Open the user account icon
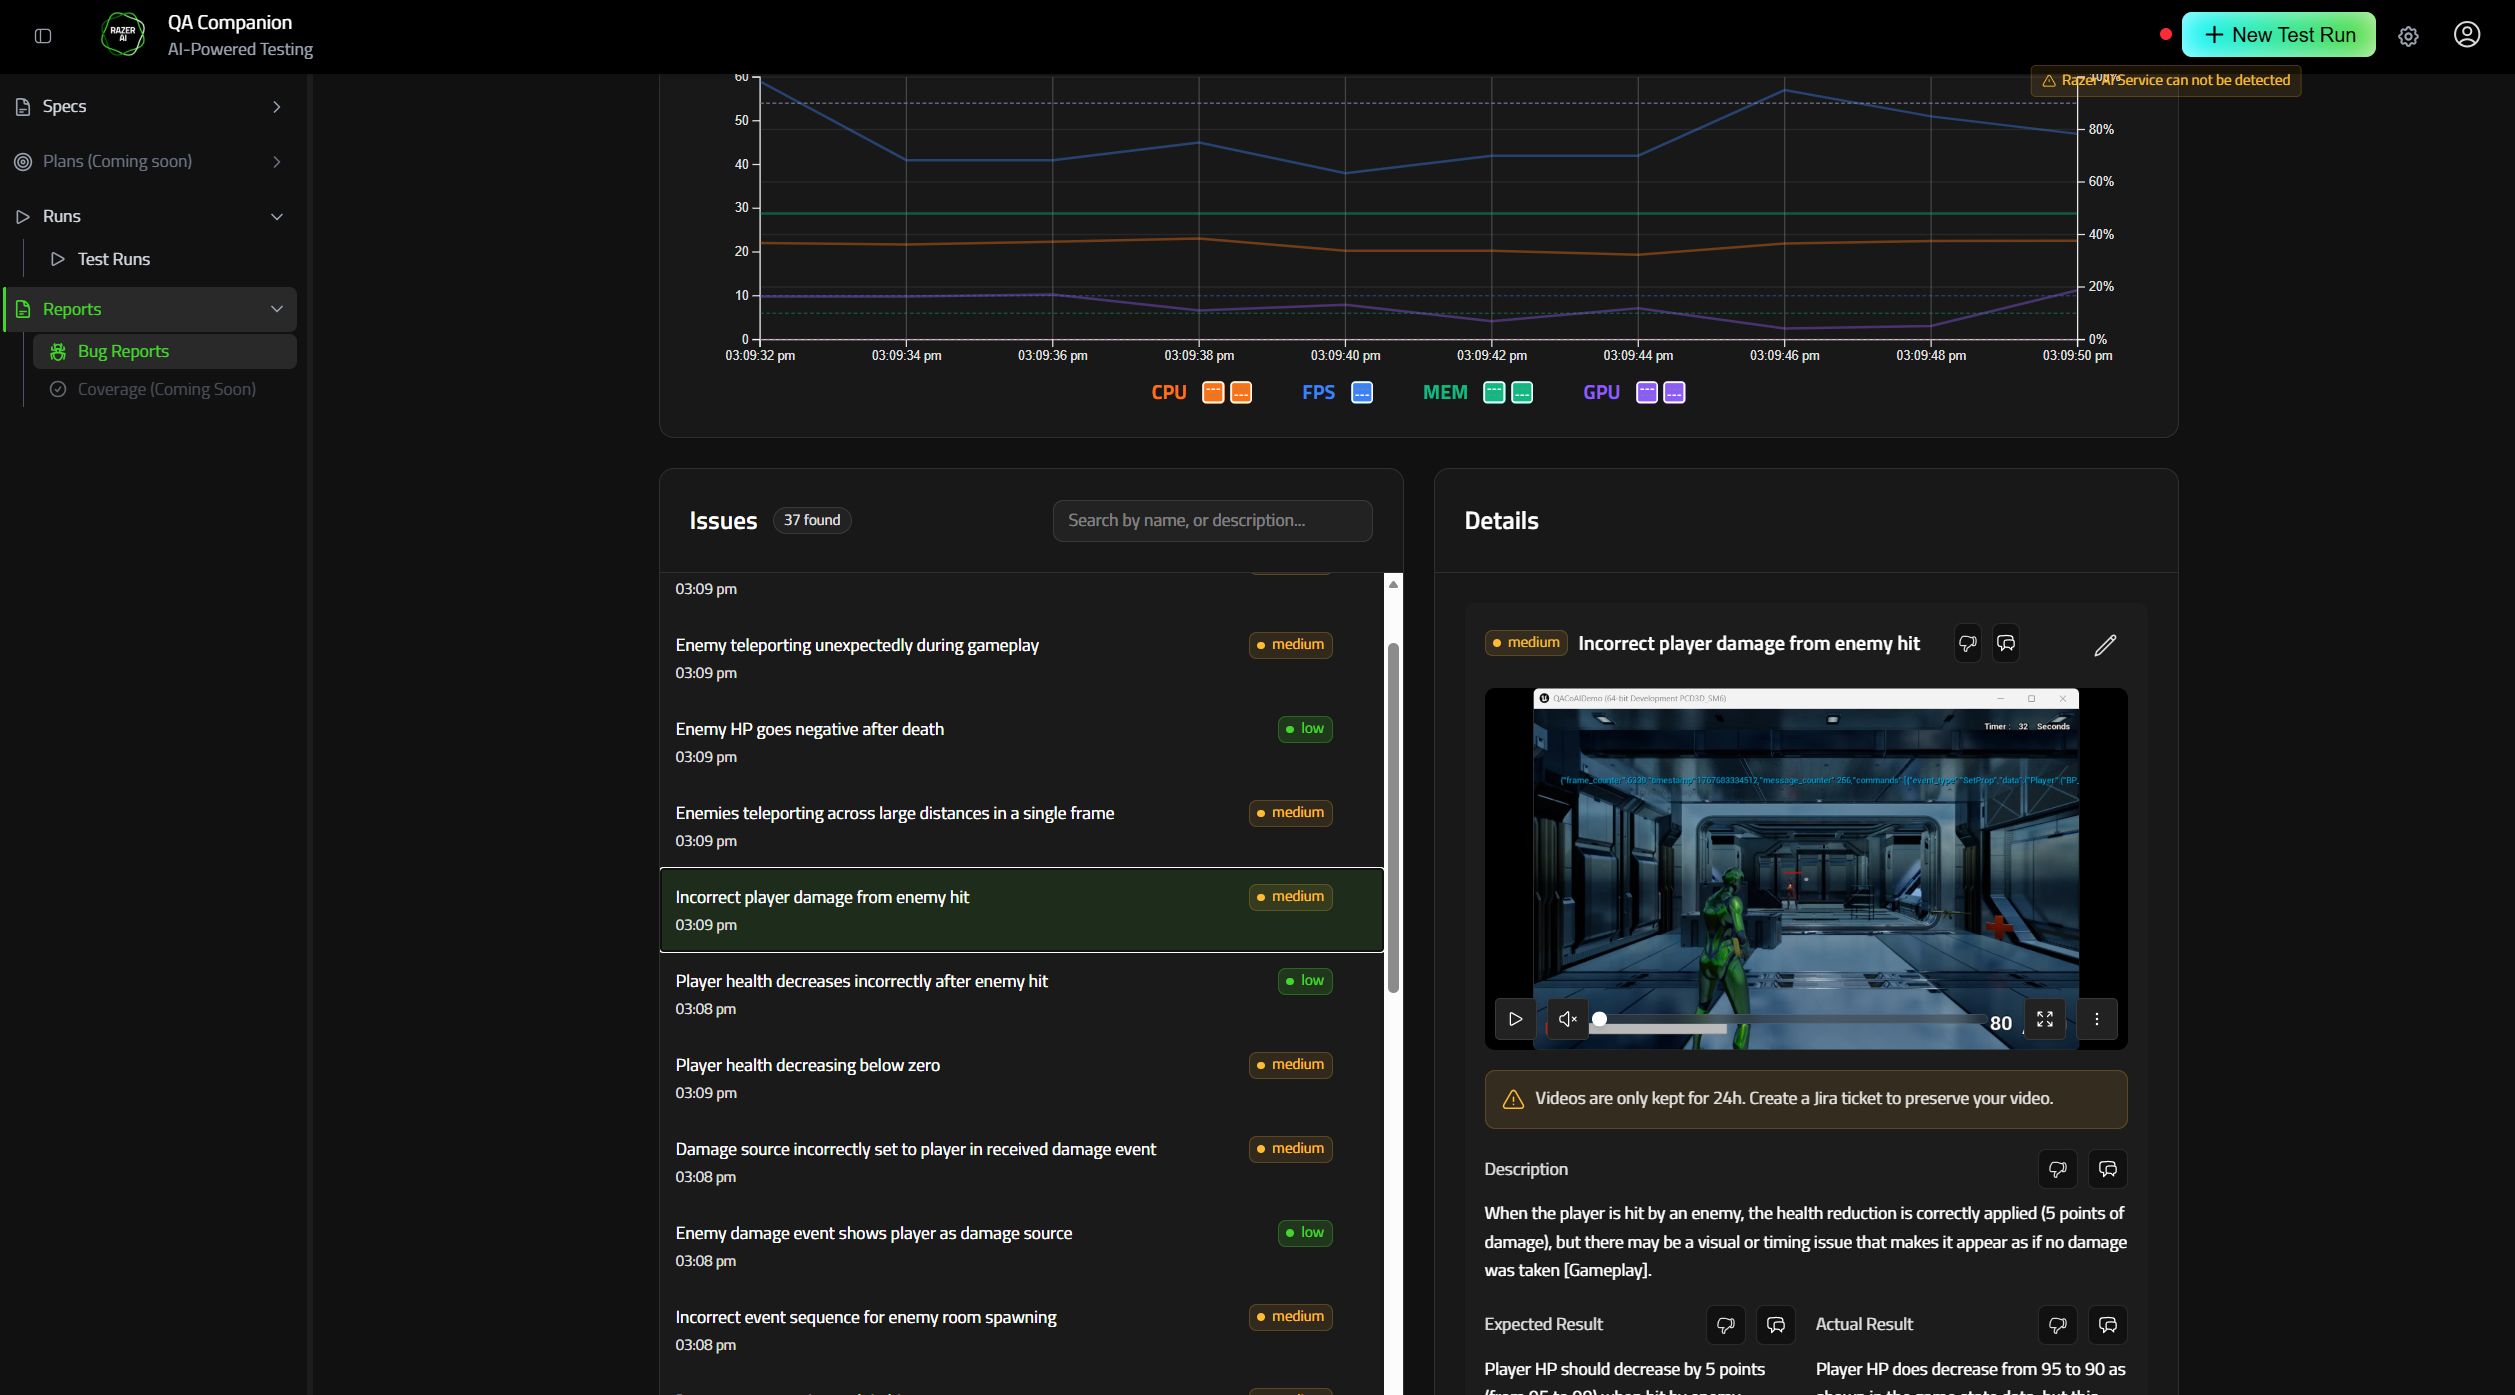 click(x=2466, y=36)
